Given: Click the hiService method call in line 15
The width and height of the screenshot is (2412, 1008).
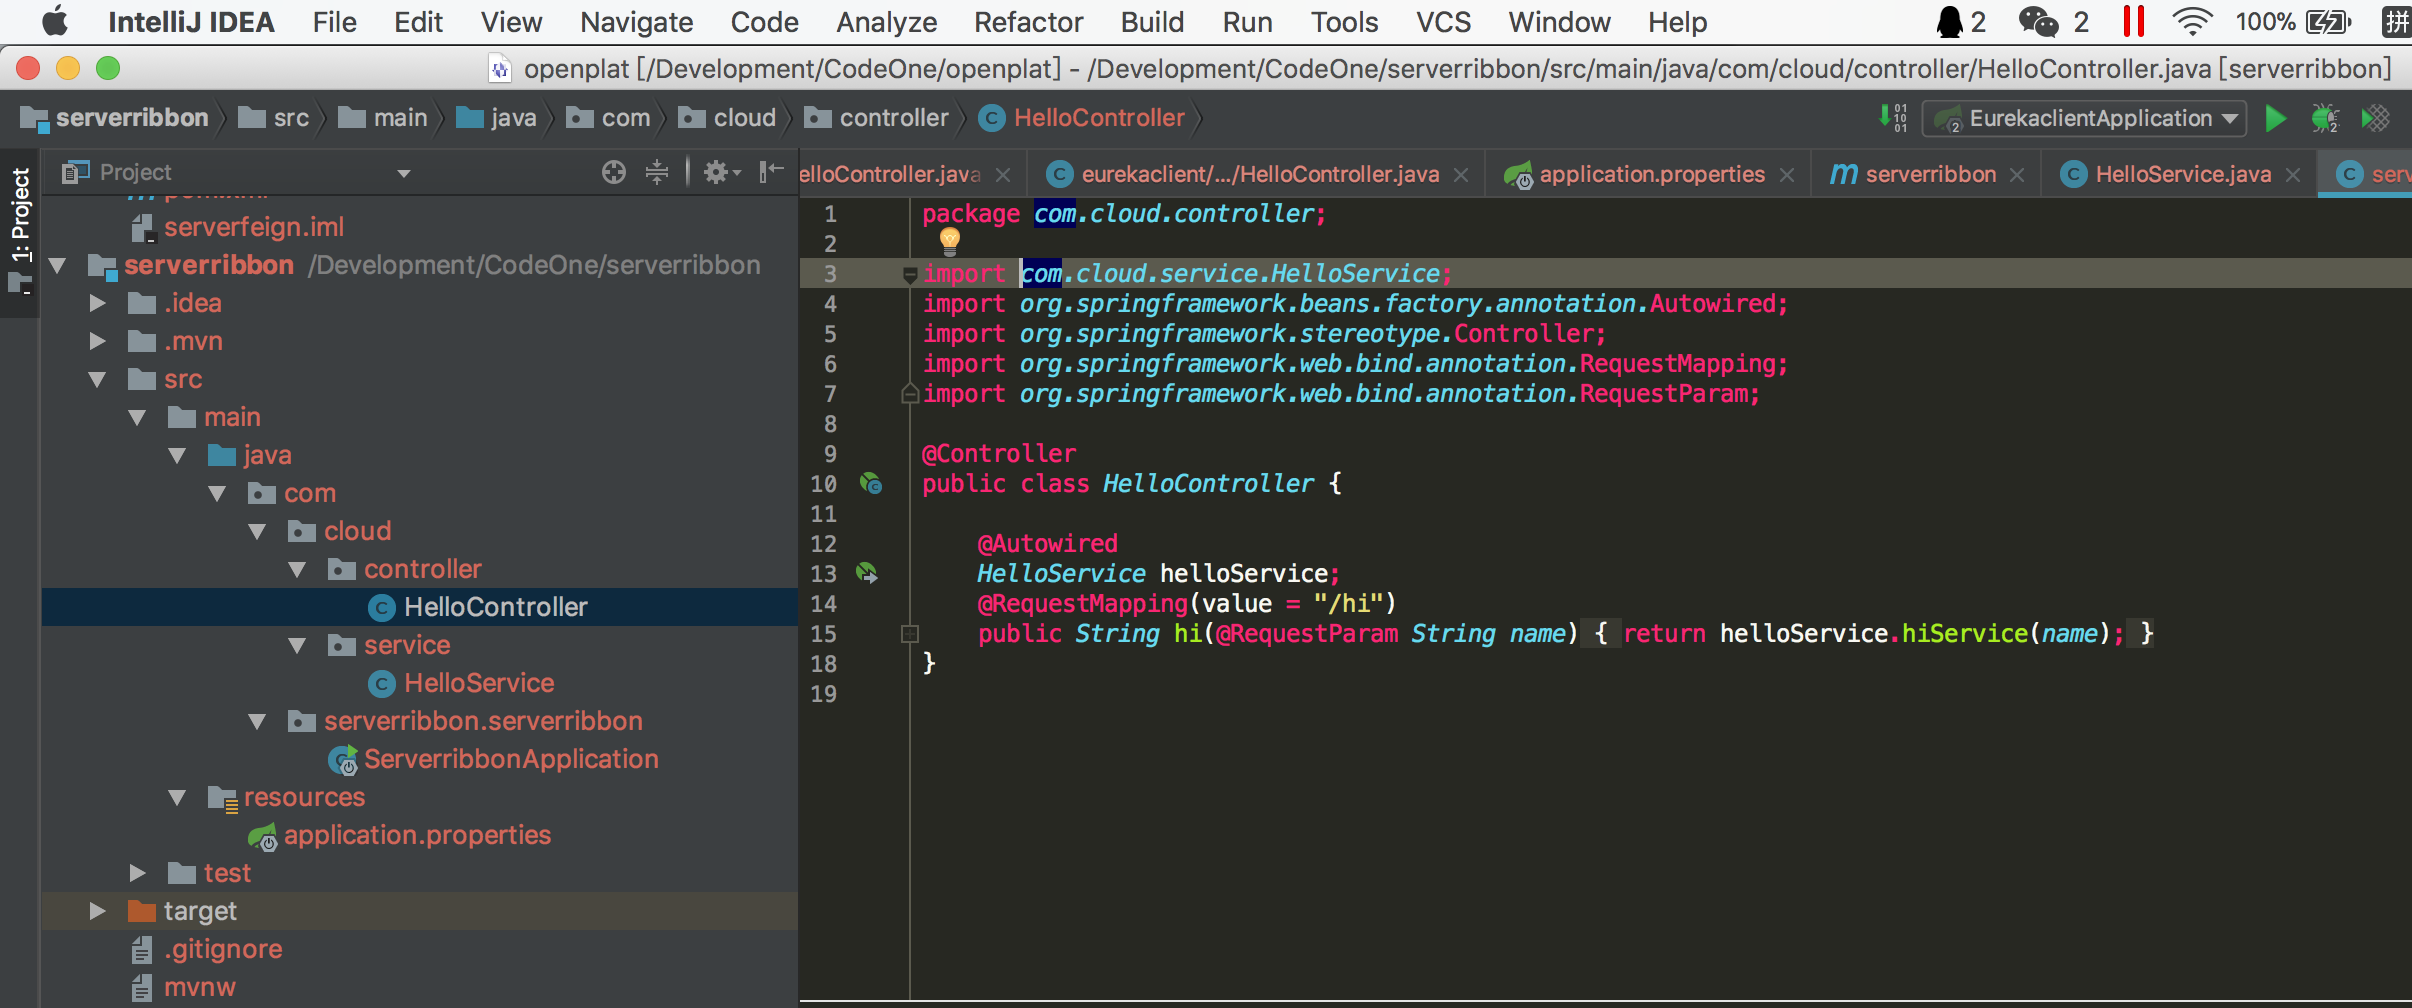Looking at the screenshot, I should [1964, 633].
